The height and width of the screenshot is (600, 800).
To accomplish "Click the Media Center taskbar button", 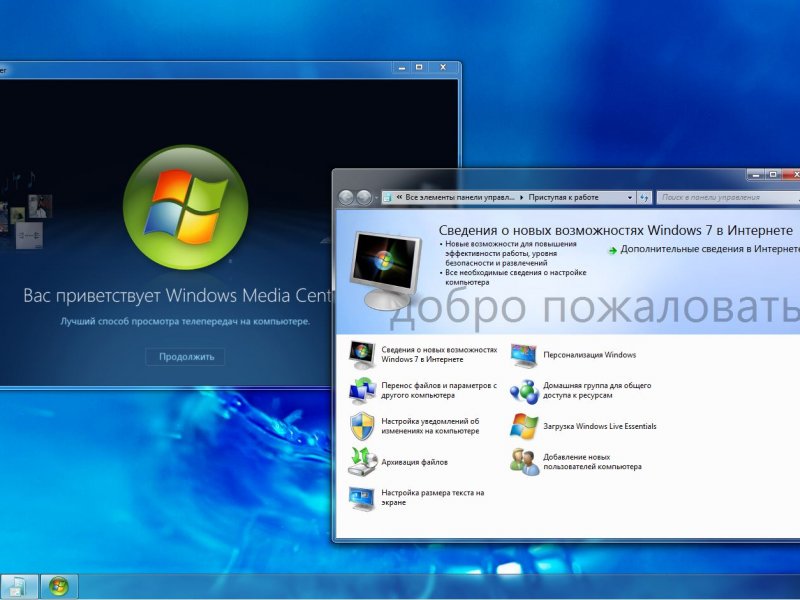I will (x=59, y=586).
